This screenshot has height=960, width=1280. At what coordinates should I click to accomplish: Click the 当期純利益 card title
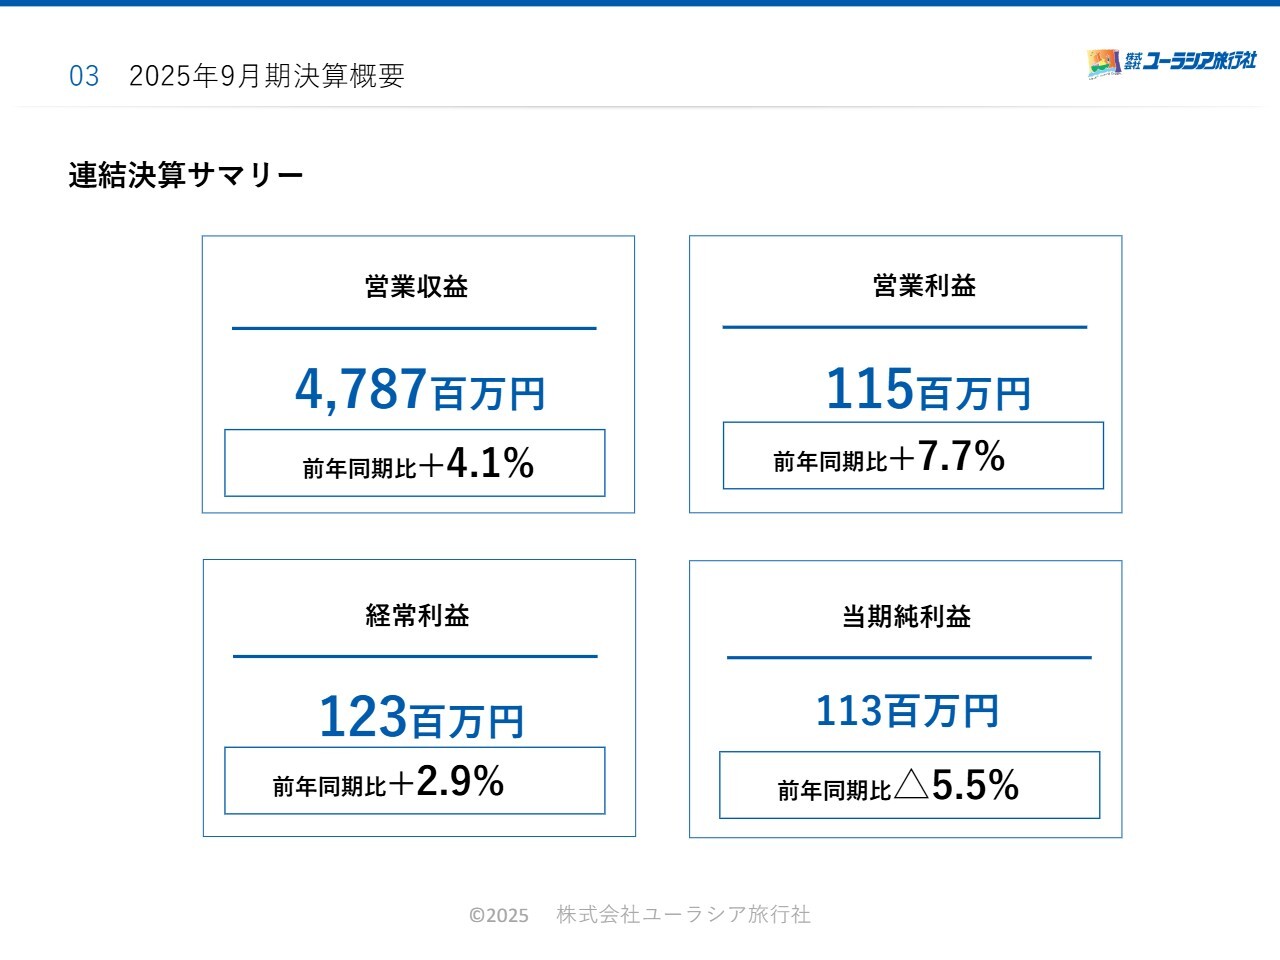(906, 616)
